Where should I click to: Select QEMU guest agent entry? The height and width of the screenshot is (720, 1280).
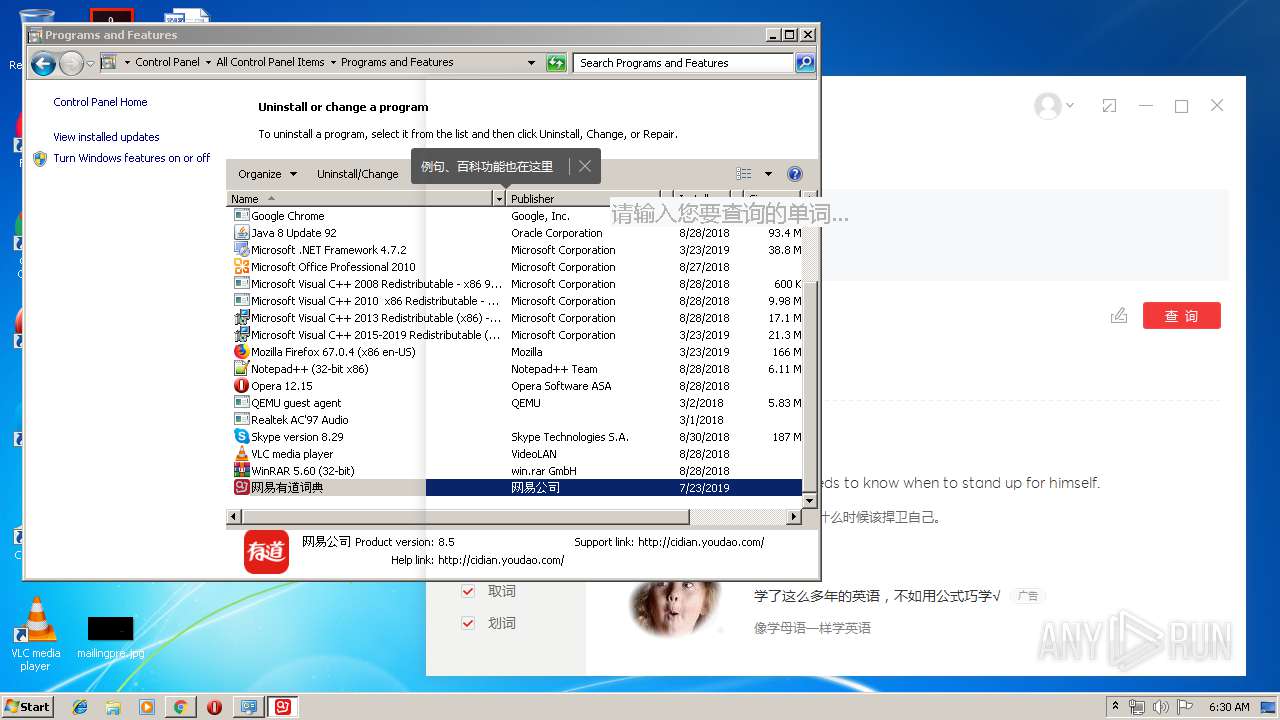point(296,403)
